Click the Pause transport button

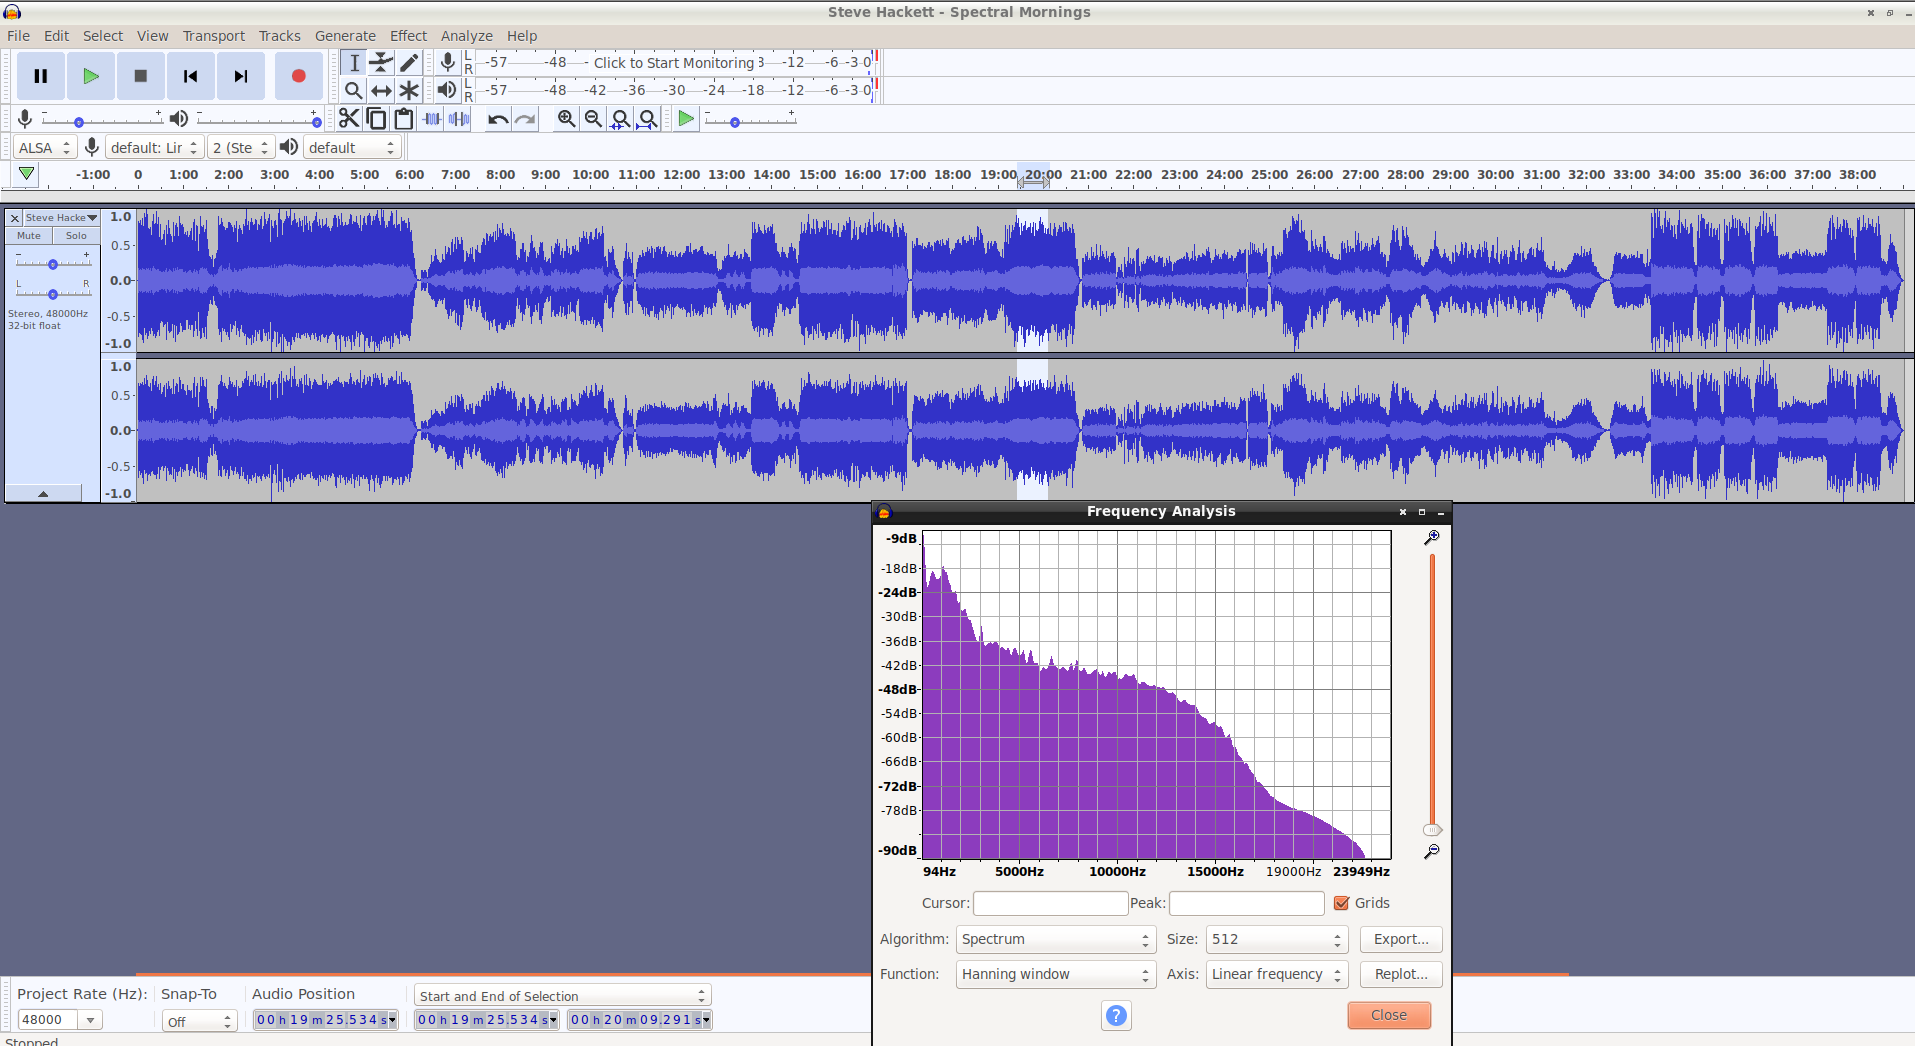[41, 76]
